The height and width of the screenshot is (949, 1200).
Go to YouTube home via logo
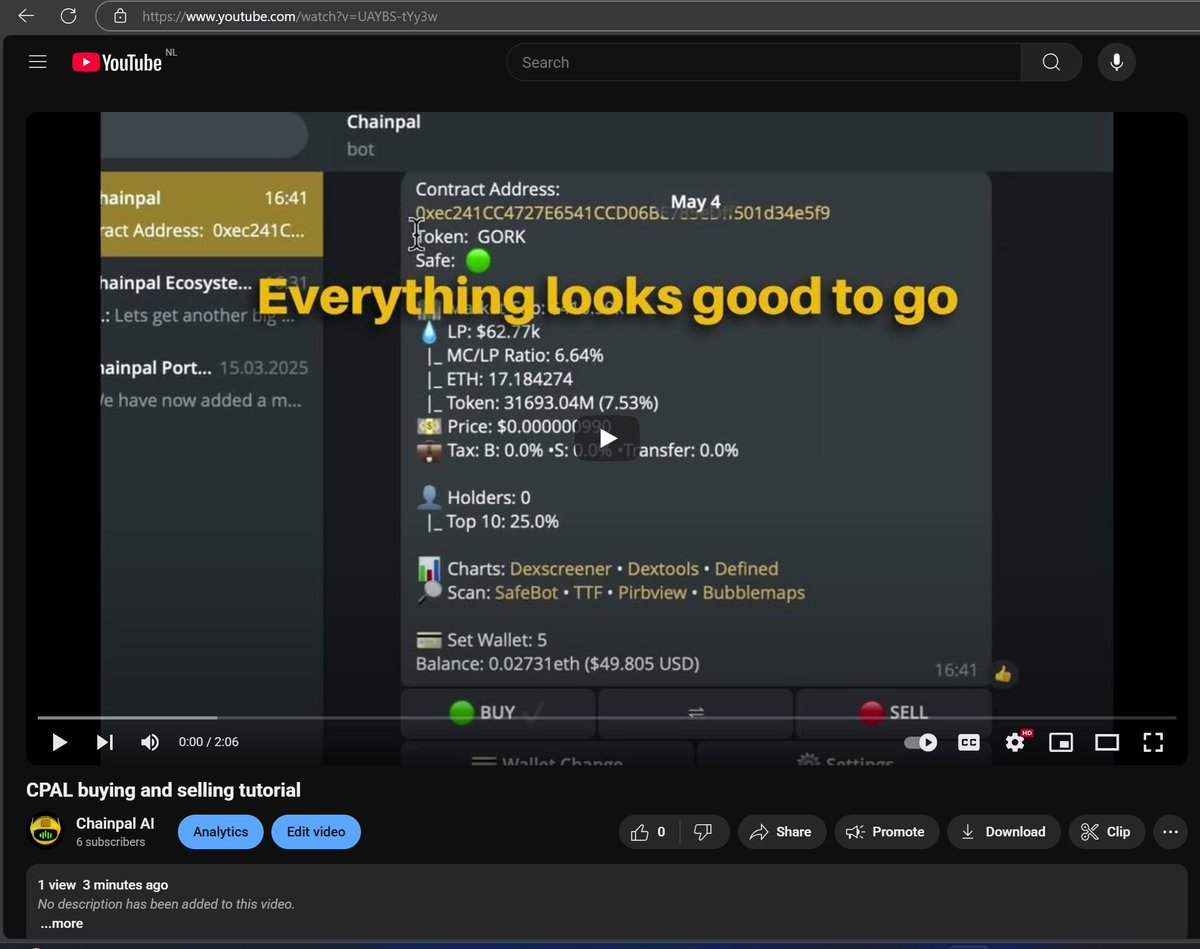[117, 62]
